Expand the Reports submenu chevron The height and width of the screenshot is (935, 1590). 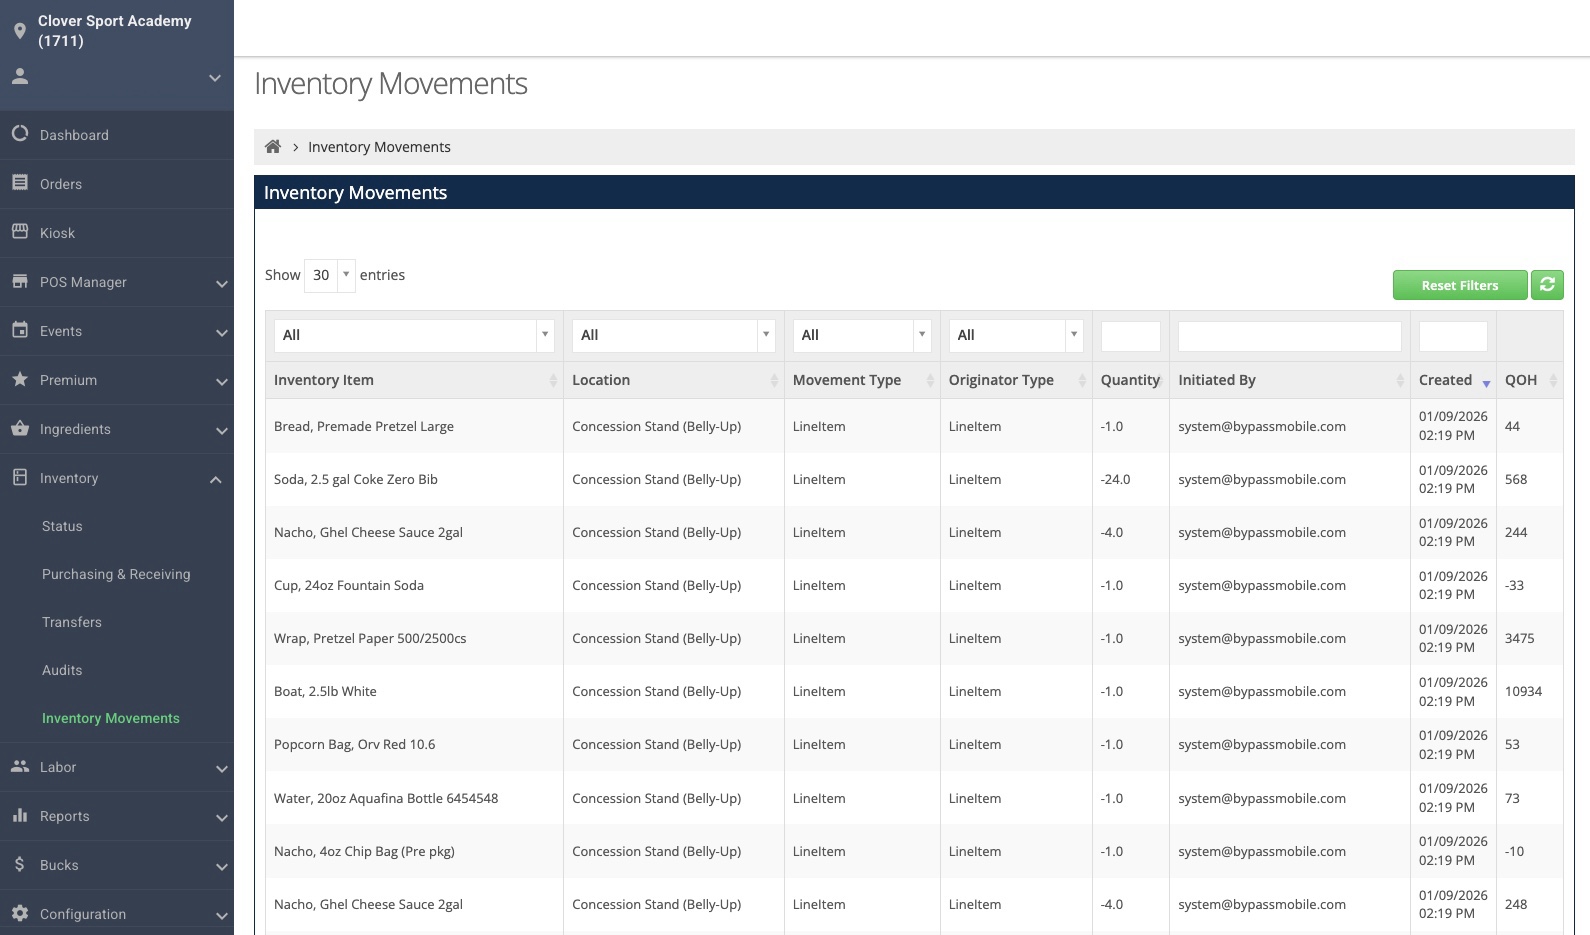[x=221, y=818]
